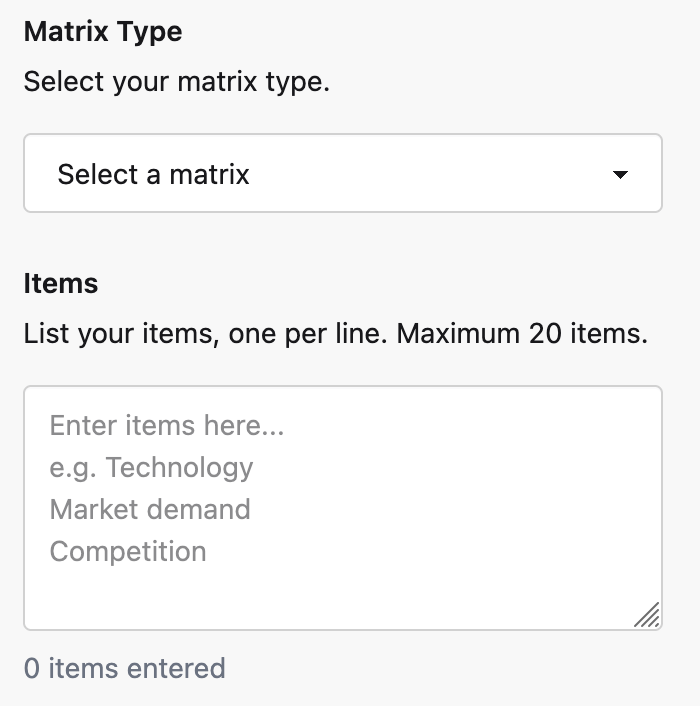Click the dropdown arrow caret icon

click(x=620, y=175)
